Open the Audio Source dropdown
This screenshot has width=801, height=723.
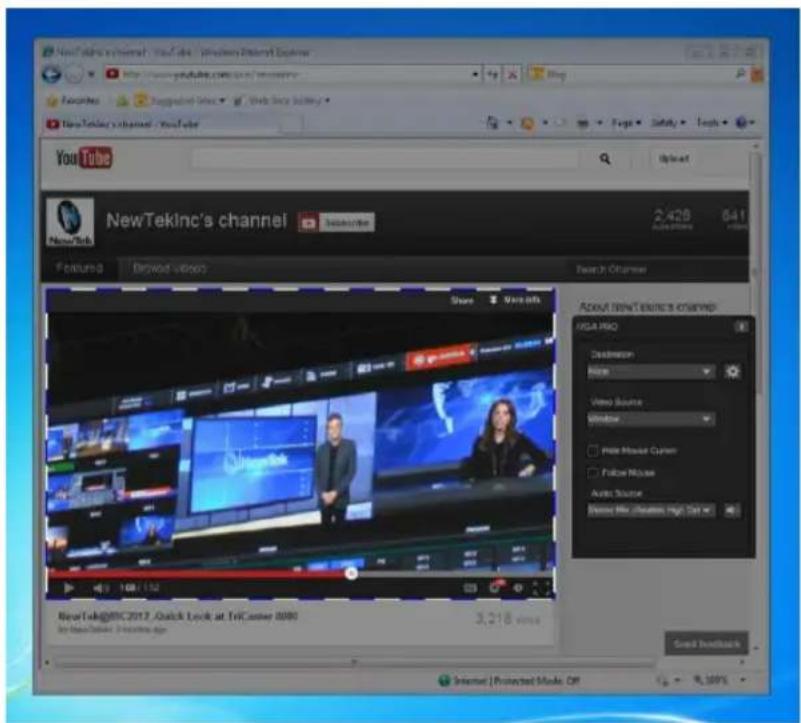651,510
